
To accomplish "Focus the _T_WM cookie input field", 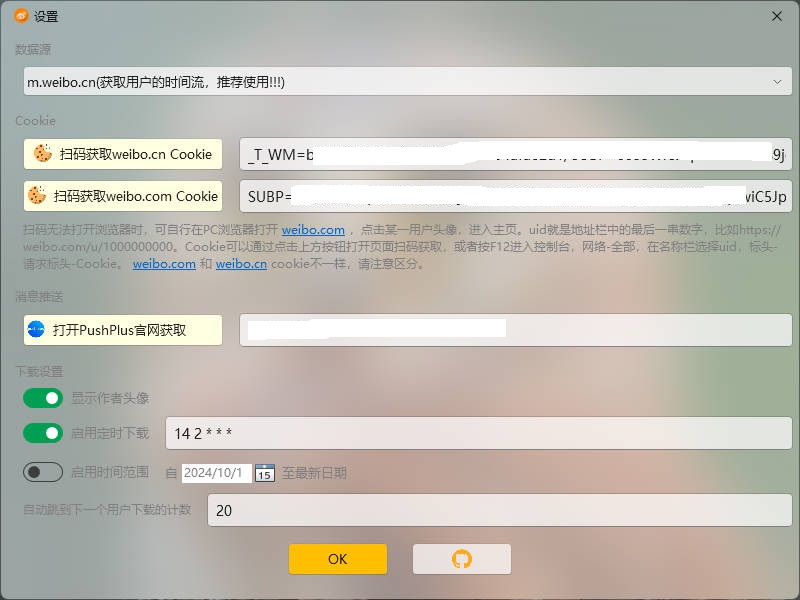I will [515, 154].
